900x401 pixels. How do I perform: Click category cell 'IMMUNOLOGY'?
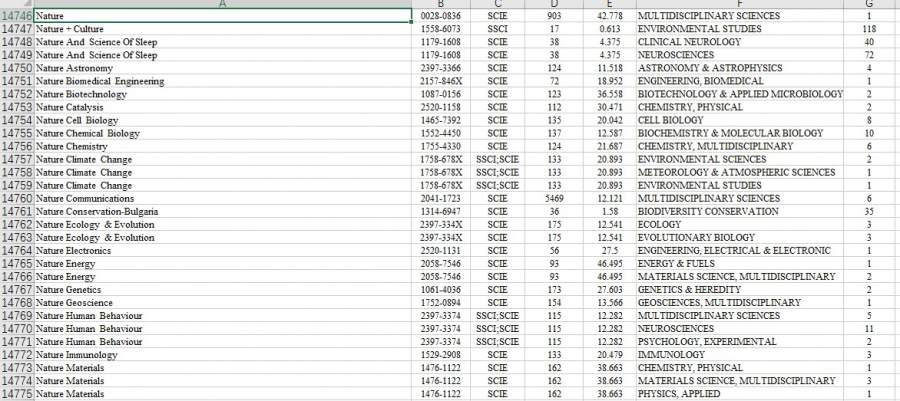(x=740, y=355)
